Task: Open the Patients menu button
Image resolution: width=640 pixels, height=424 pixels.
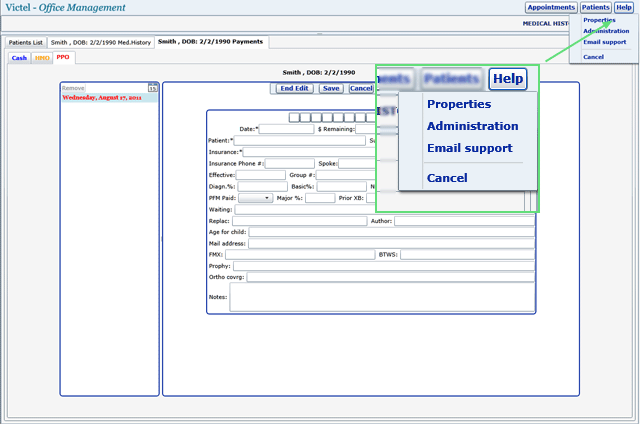Action: click(x=596, y=7)
